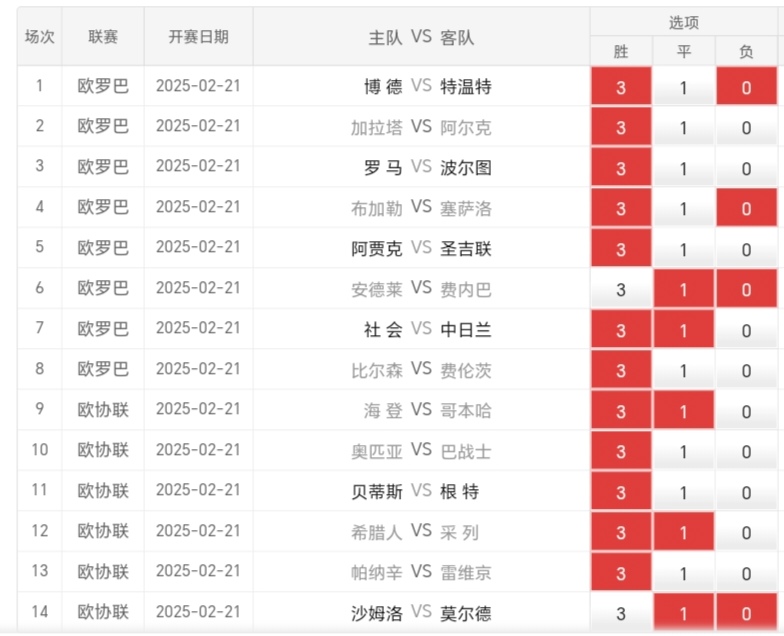Toggle win option 3 for 安德莱 VS 费内巴
The height and width of the screenshot is (636, 784).
621,289
